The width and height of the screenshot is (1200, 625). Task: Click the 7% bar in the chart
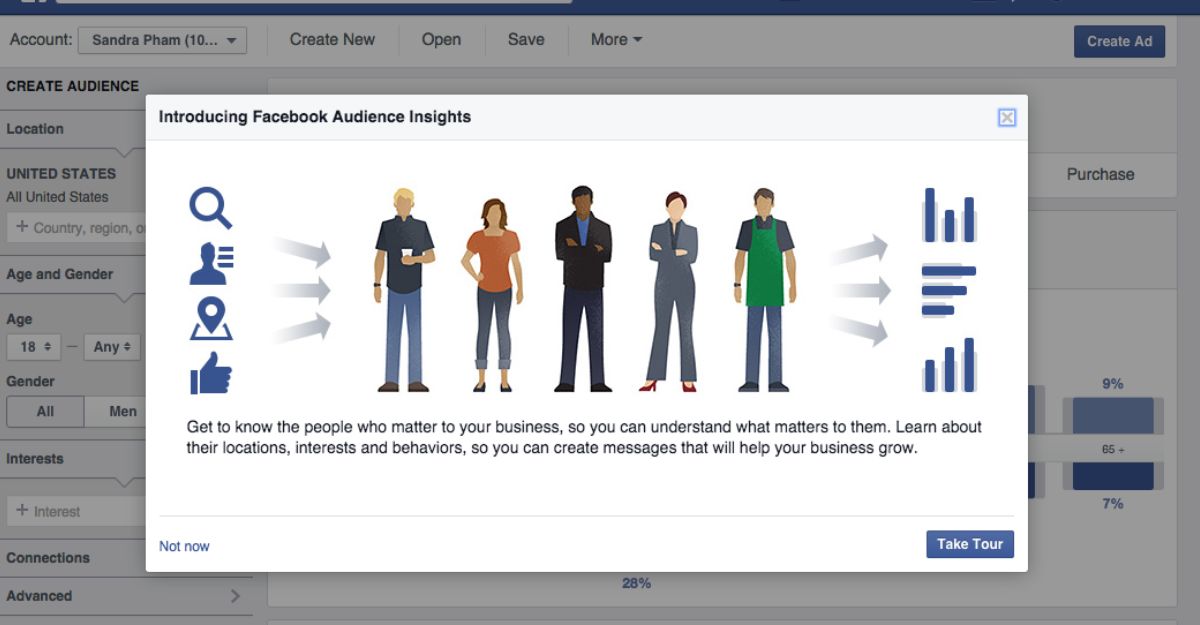pos(1113,477)
